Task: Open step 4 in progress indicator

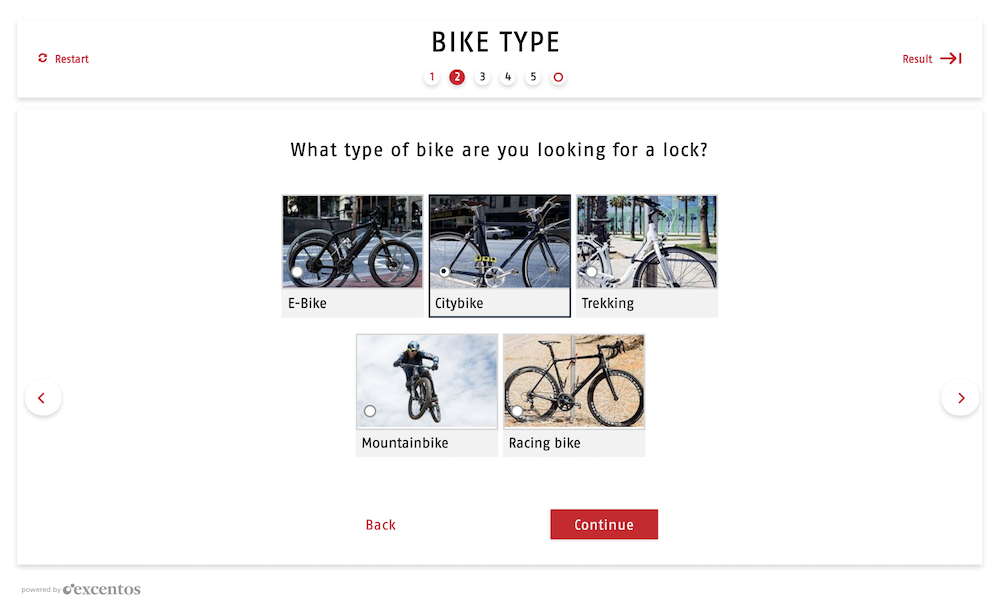Action: click(508, 77)
